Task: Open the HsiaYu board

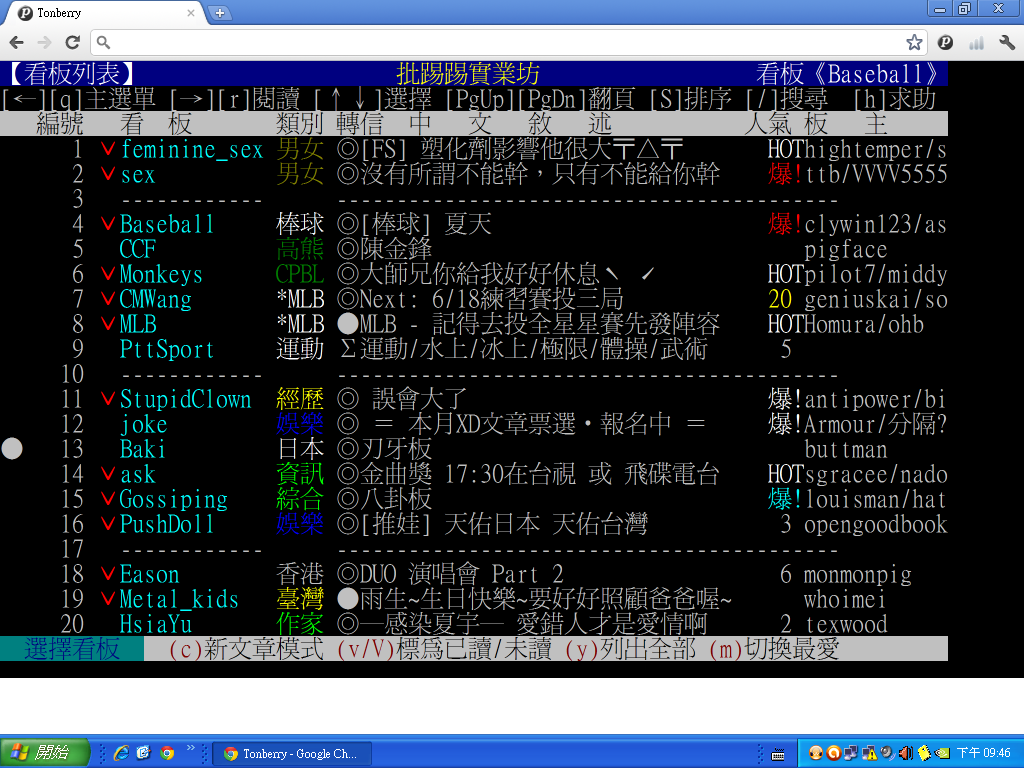Action: coord(155,624)
